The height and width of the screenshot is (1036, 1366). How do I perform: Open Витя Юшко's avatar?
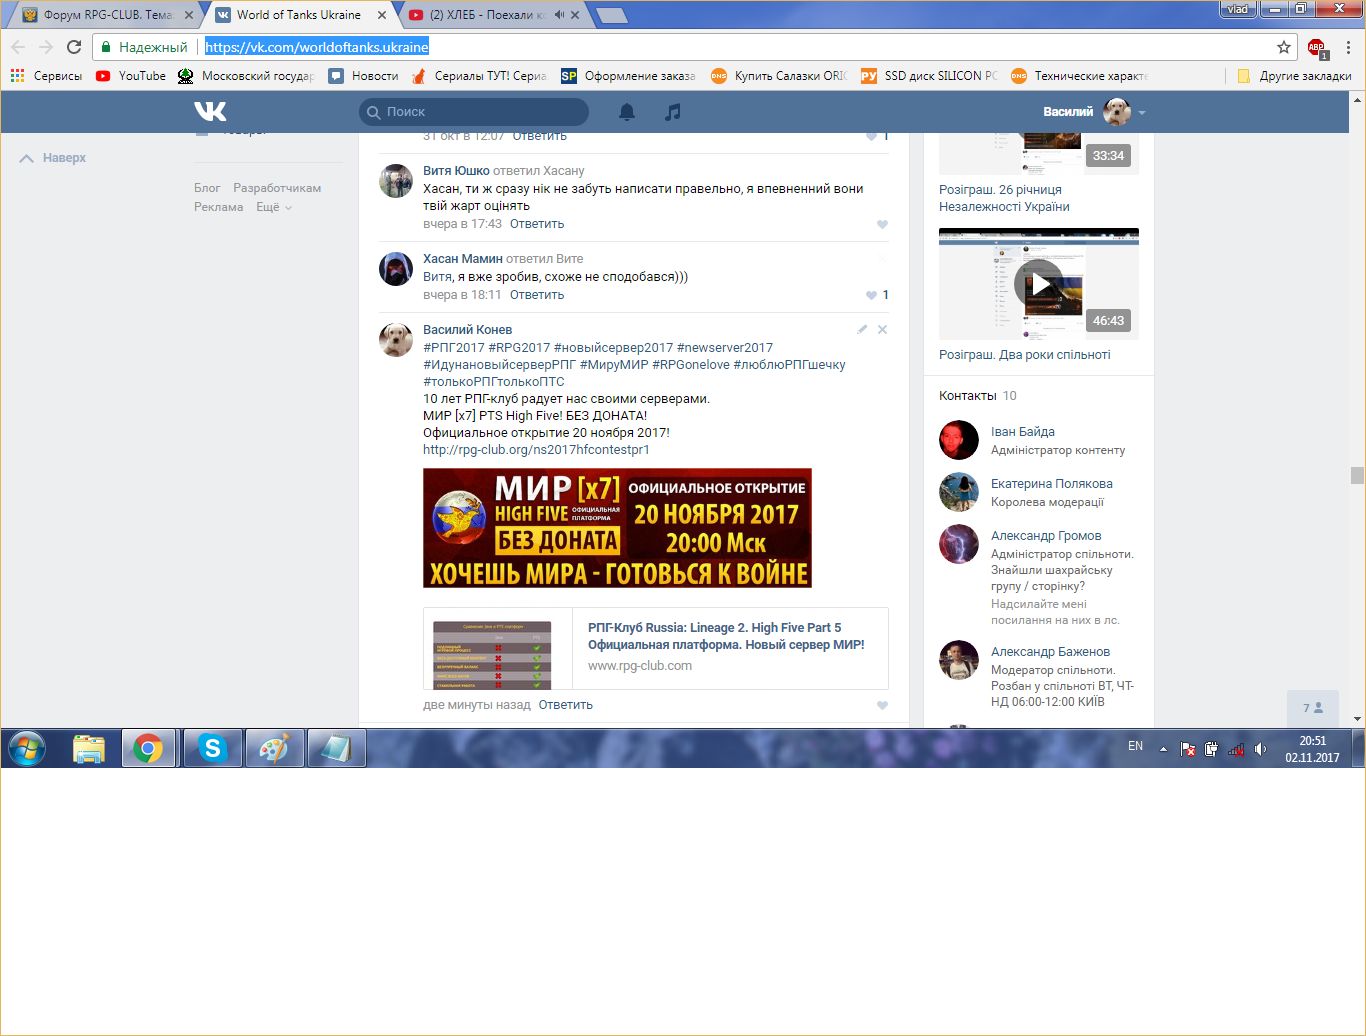(396, 181)
